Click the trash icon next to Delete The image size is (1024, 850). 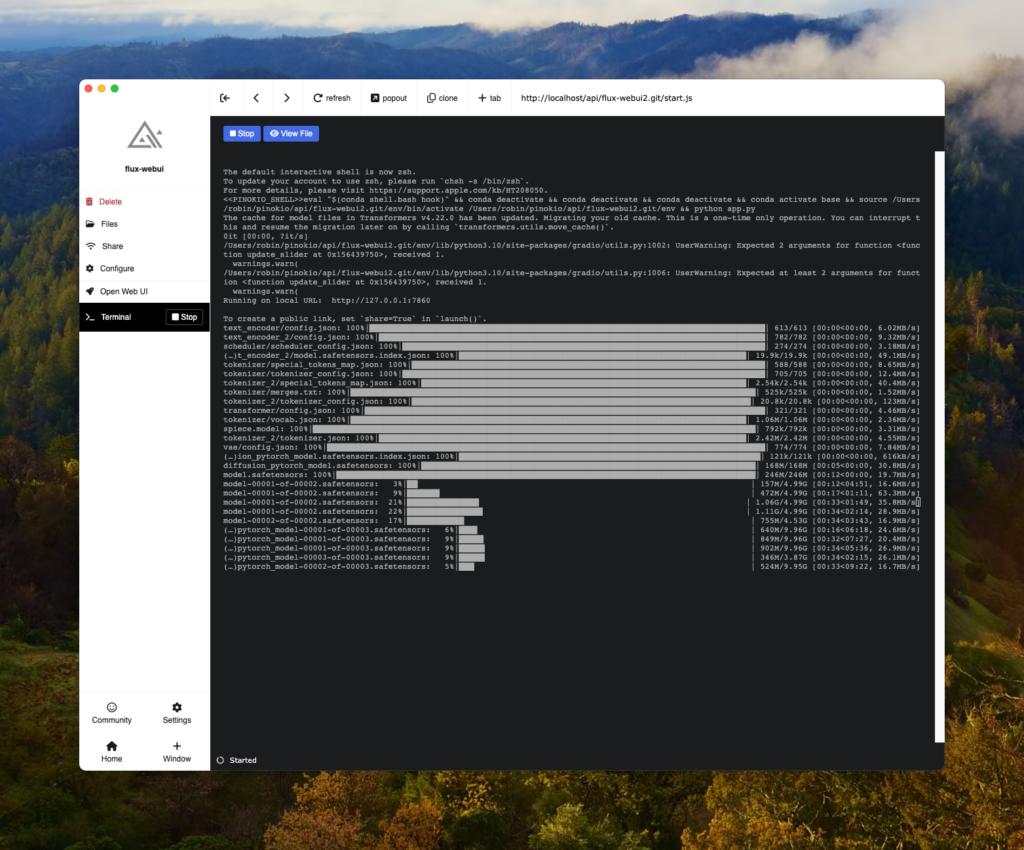click(x=89, y=202)
